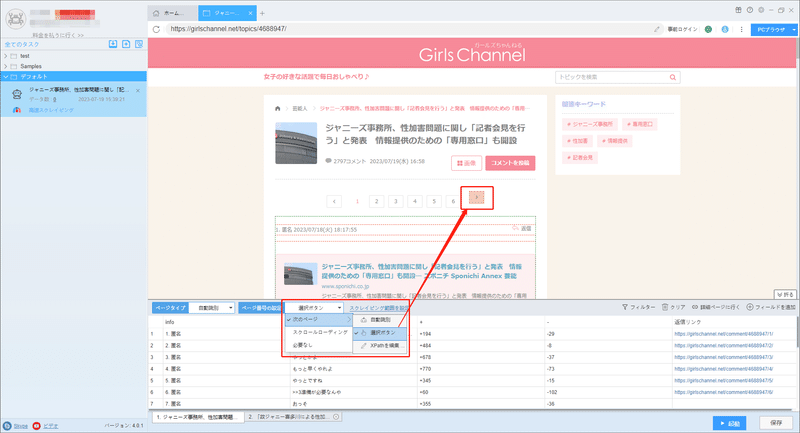Click the 記者会見 keyword tag
Image resolution: width=800 pixels, height=433 pixels.
coord(580,158)
